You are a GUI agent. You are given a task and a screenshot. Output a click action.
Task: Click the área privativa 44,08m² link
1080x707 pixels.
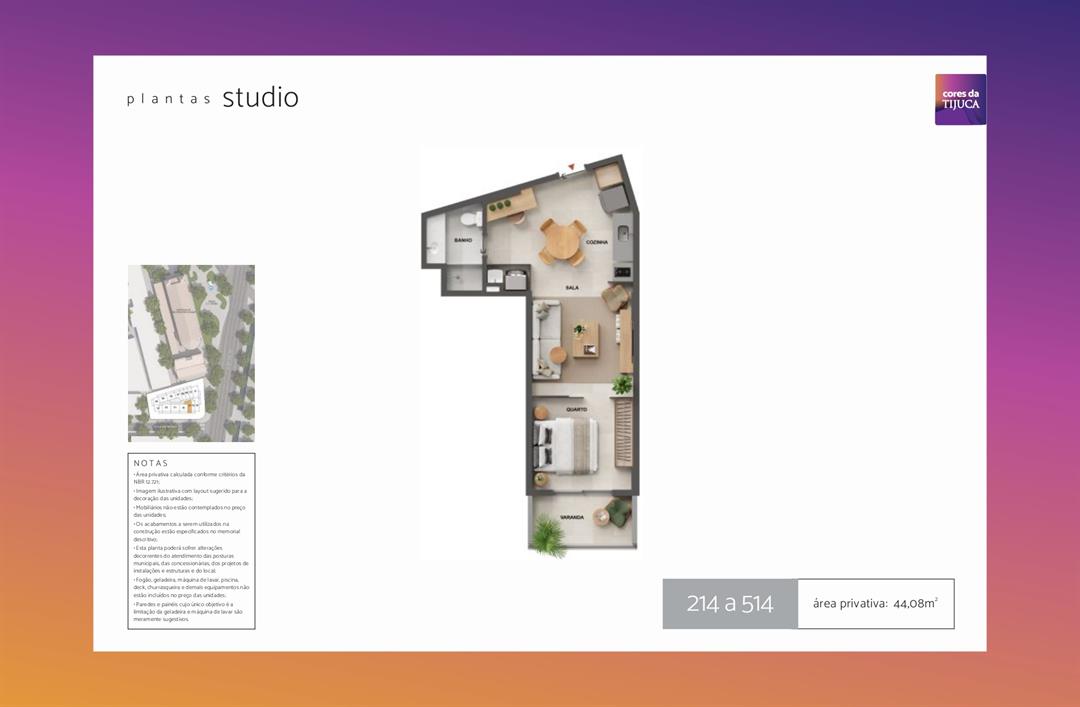point(875,603)
